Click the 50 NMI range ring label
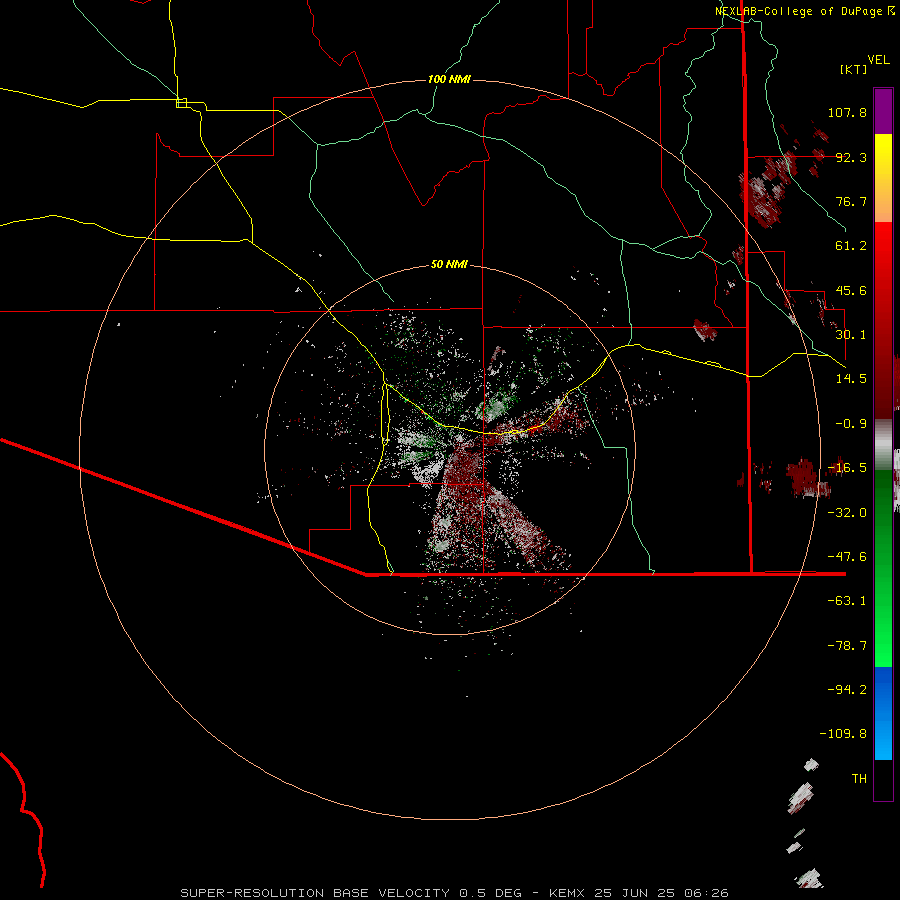The height and width of the screenshot is (900, 900). [x=449, y=264]
